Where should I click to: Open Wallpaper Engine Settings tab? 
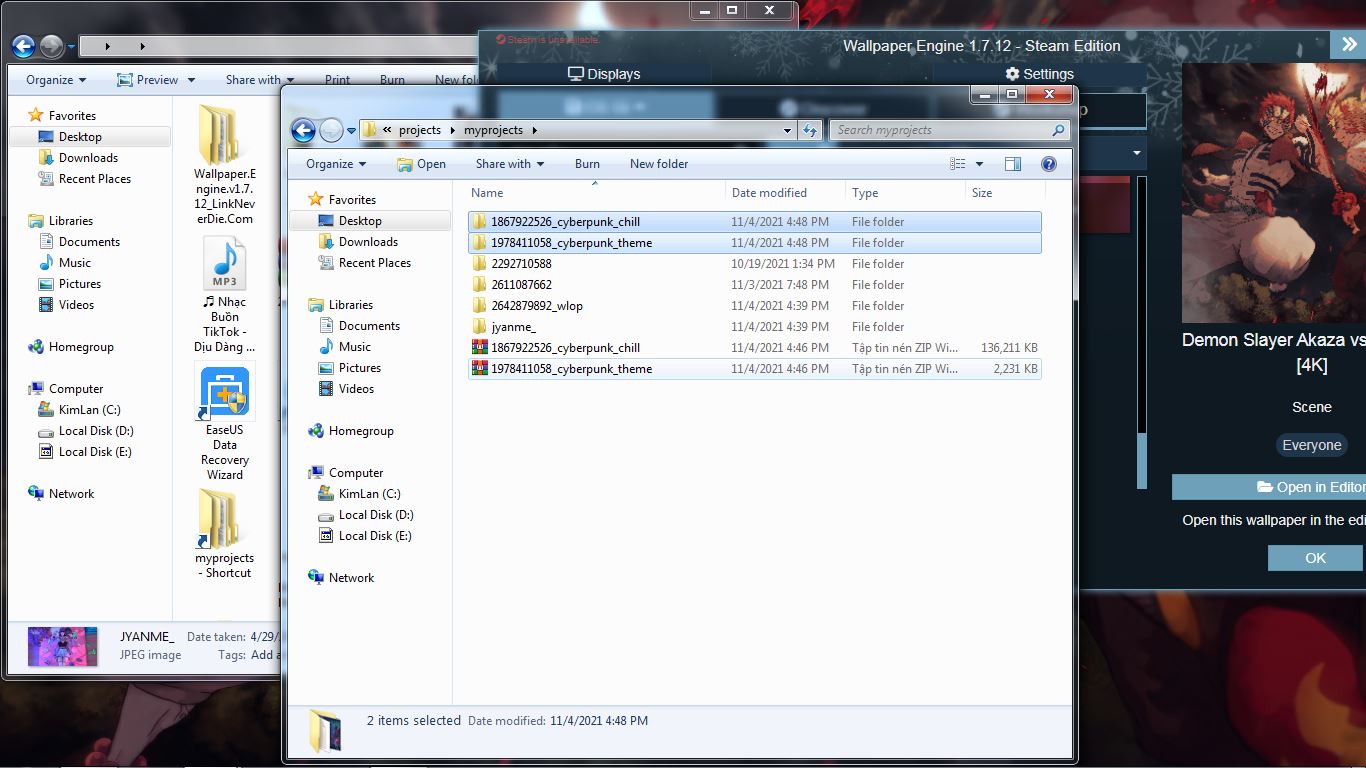pos(1039,74)
